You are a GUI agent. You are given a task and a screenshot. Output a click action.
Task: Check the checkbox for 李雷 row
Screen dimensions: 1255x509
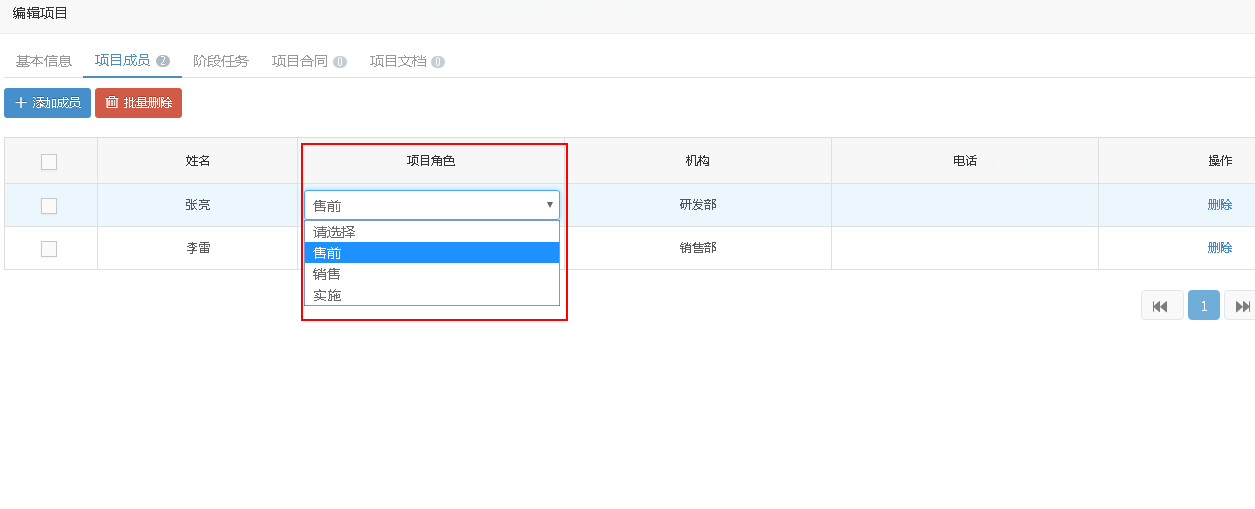point(49,249)
